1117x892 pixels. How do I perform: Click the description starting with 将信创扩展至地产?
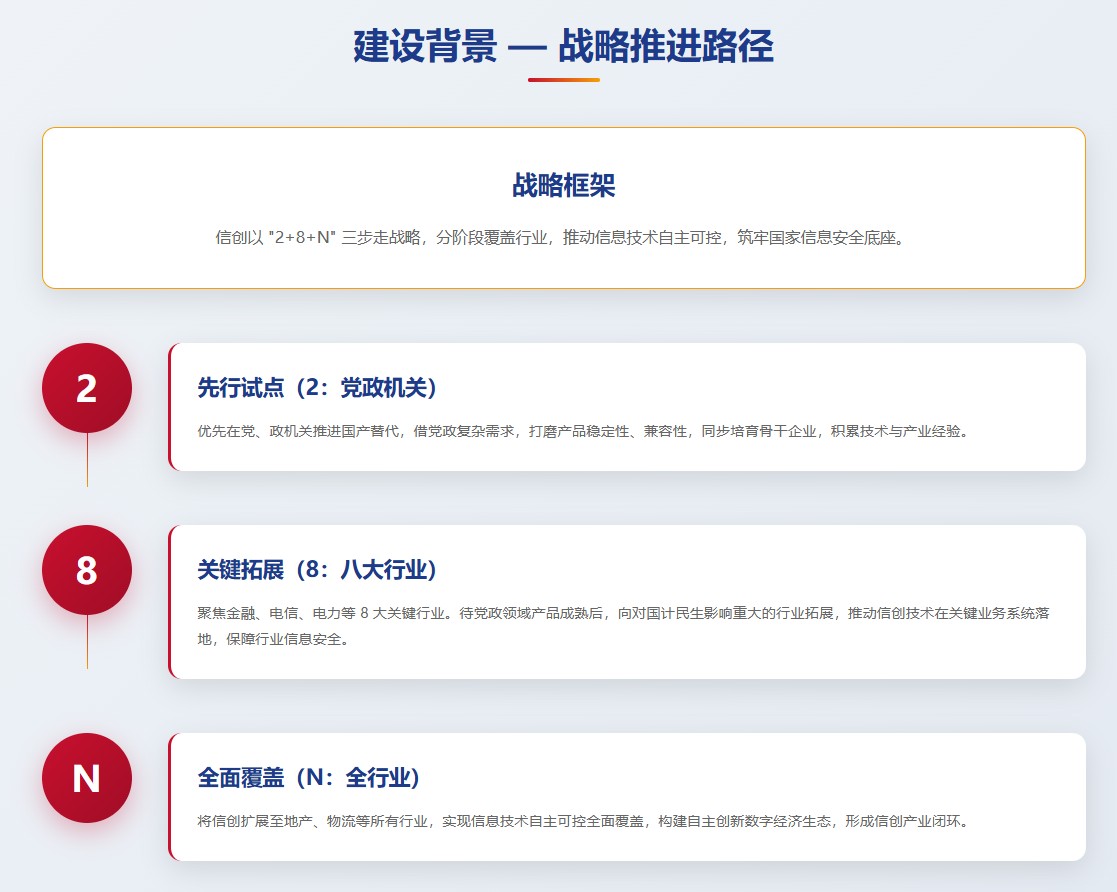point(582,822)
